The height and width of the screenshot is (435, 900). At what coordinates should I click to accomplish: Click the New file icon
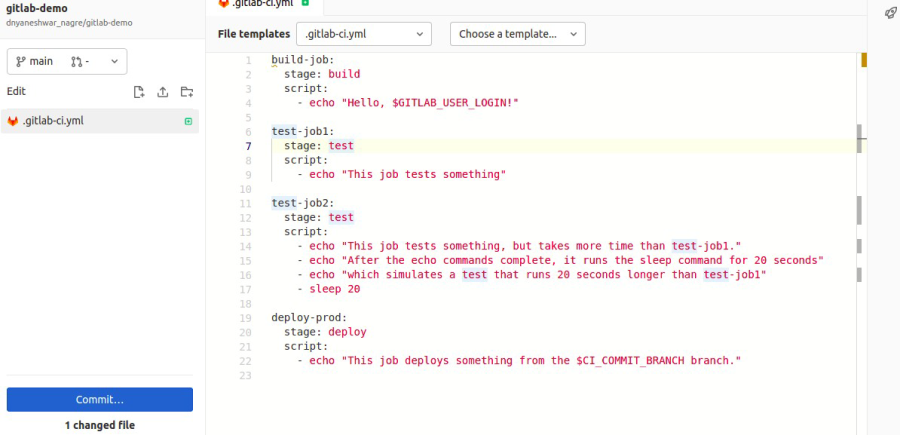(139, 92)
